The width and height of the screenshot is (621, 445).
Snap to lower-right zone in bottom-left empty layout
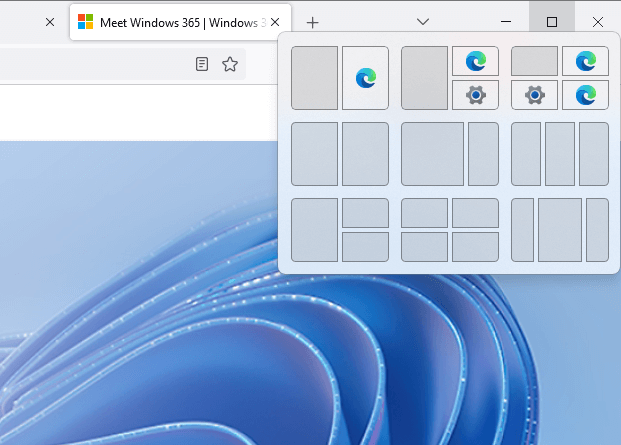pyautogui.click(x=365, y=247)
